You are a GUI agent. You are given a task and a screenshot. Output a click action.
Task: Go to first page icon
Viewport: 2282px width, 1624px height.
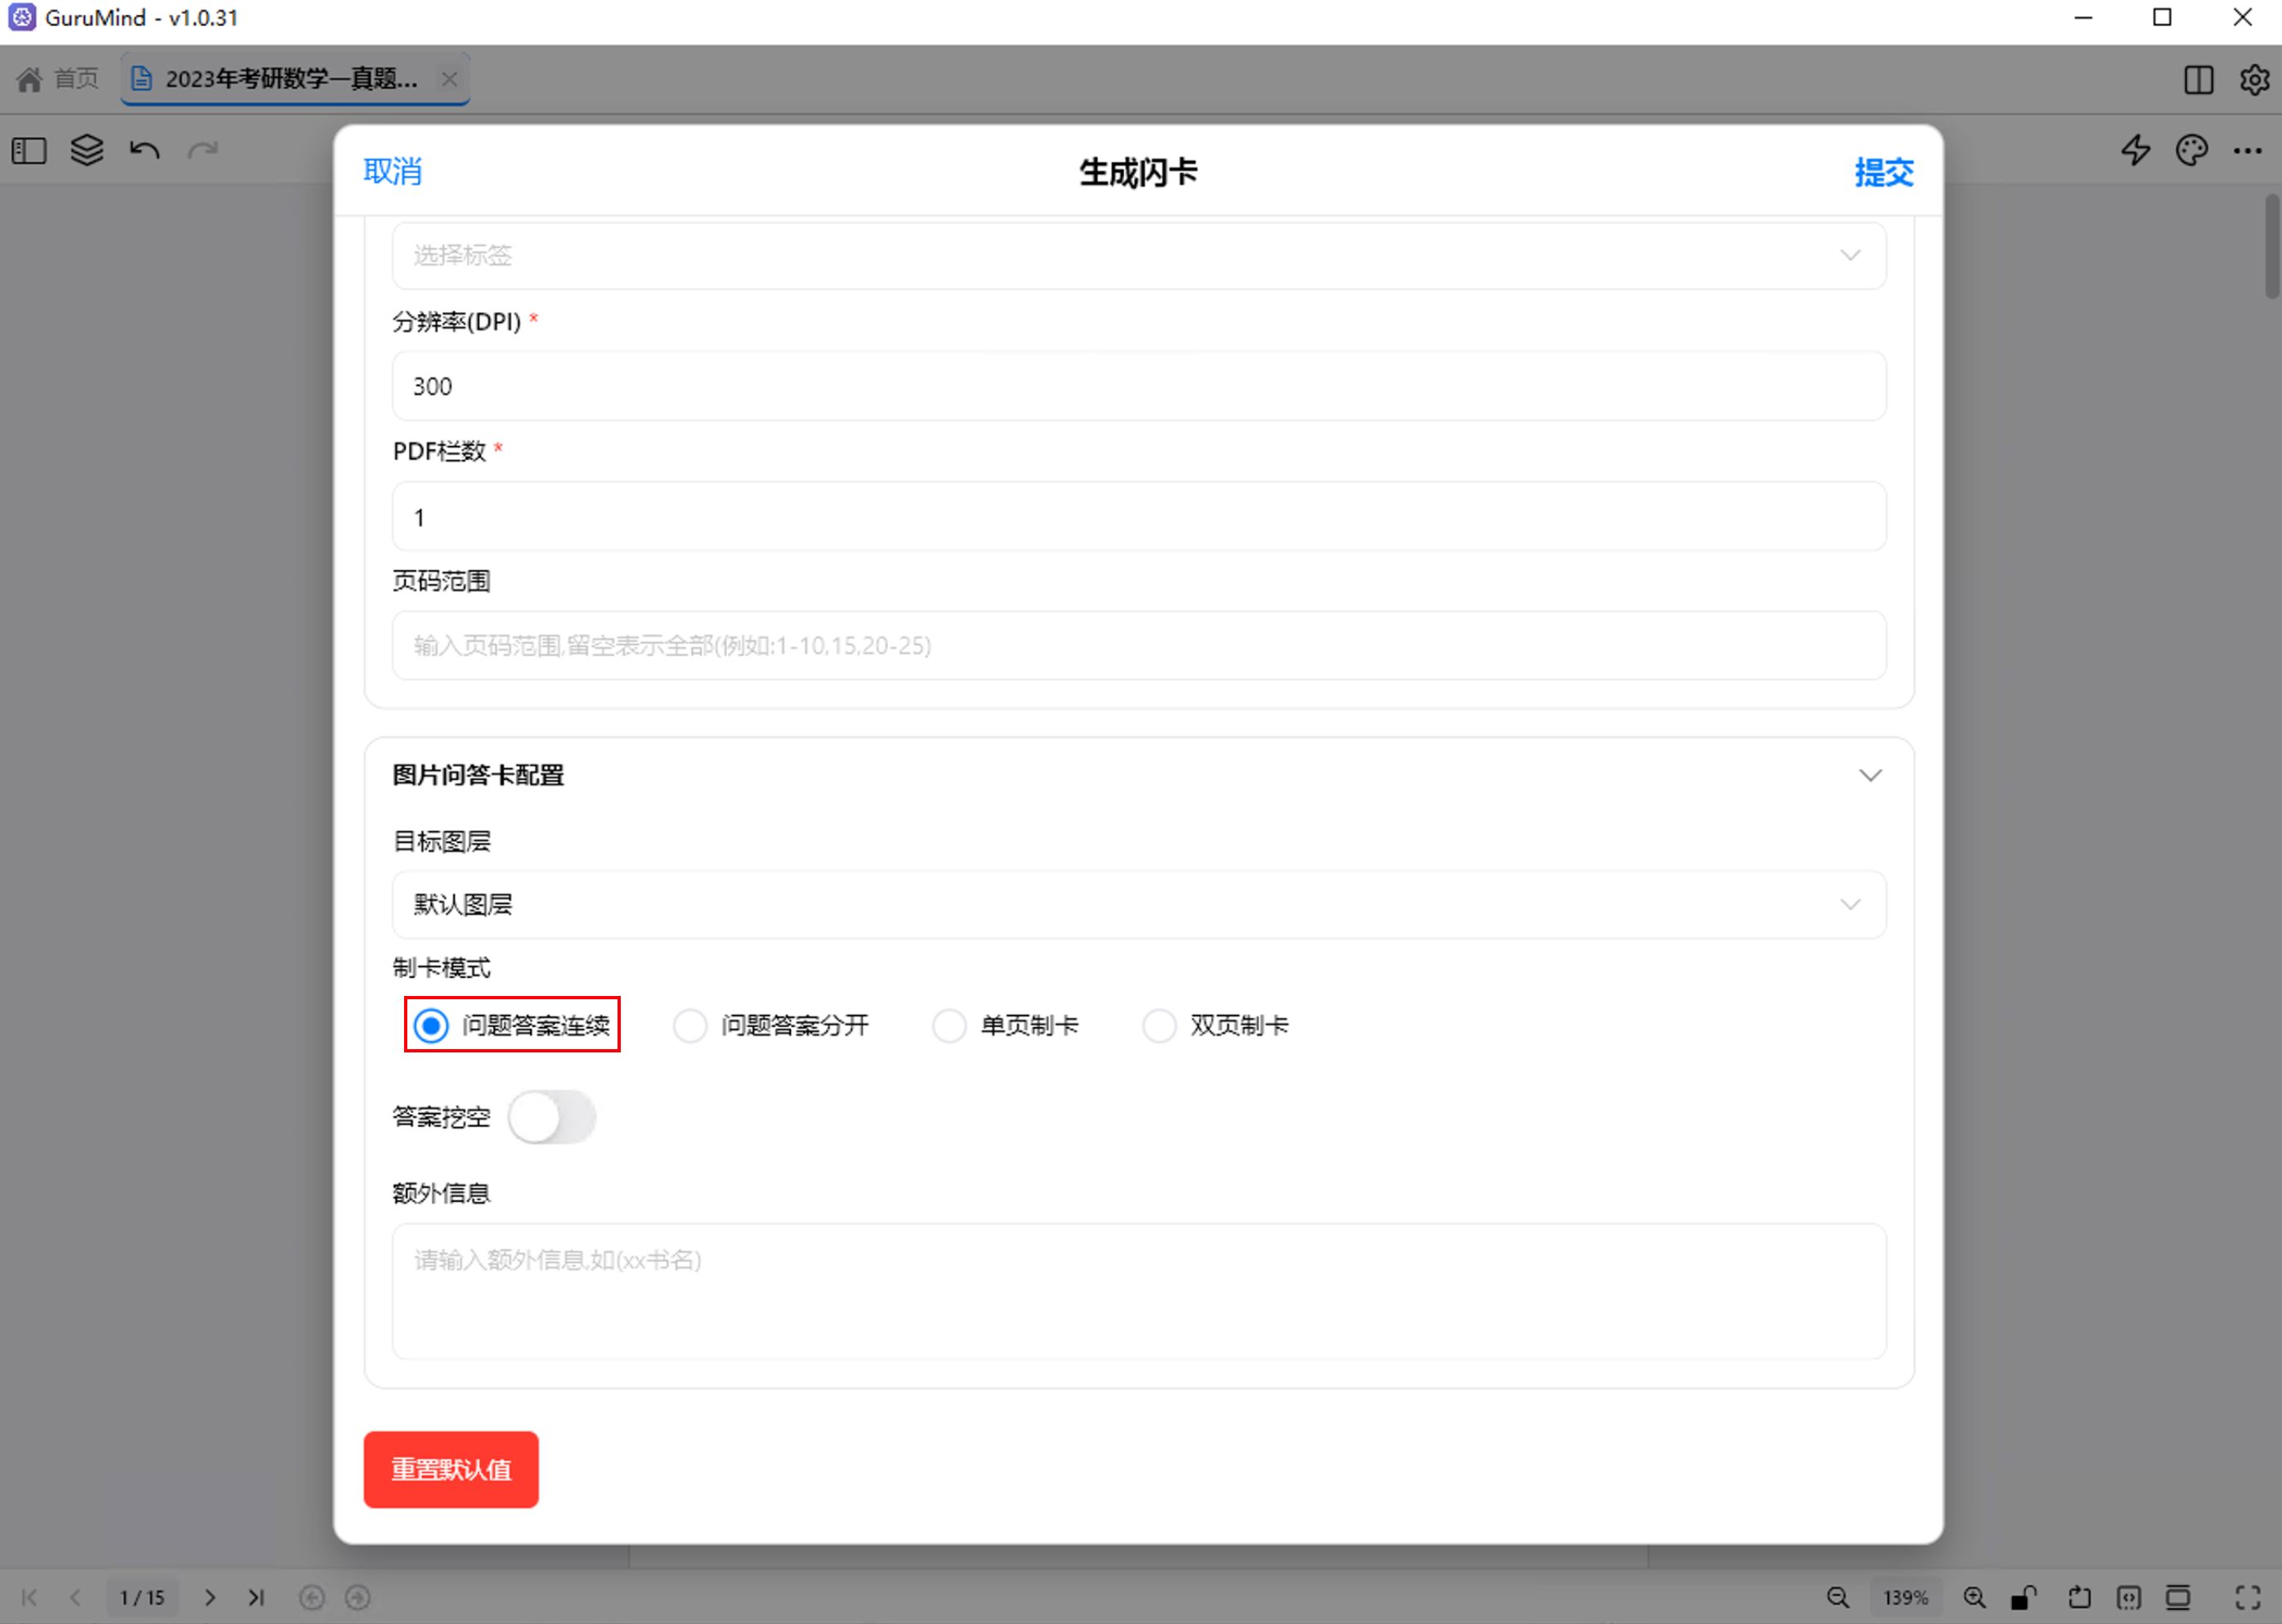pos(30,1598)
